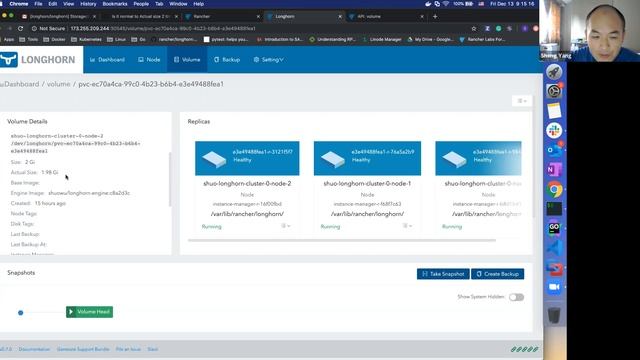Reload the page with refresh icon
Screen dimensions: 640x360
coord(20,29)
